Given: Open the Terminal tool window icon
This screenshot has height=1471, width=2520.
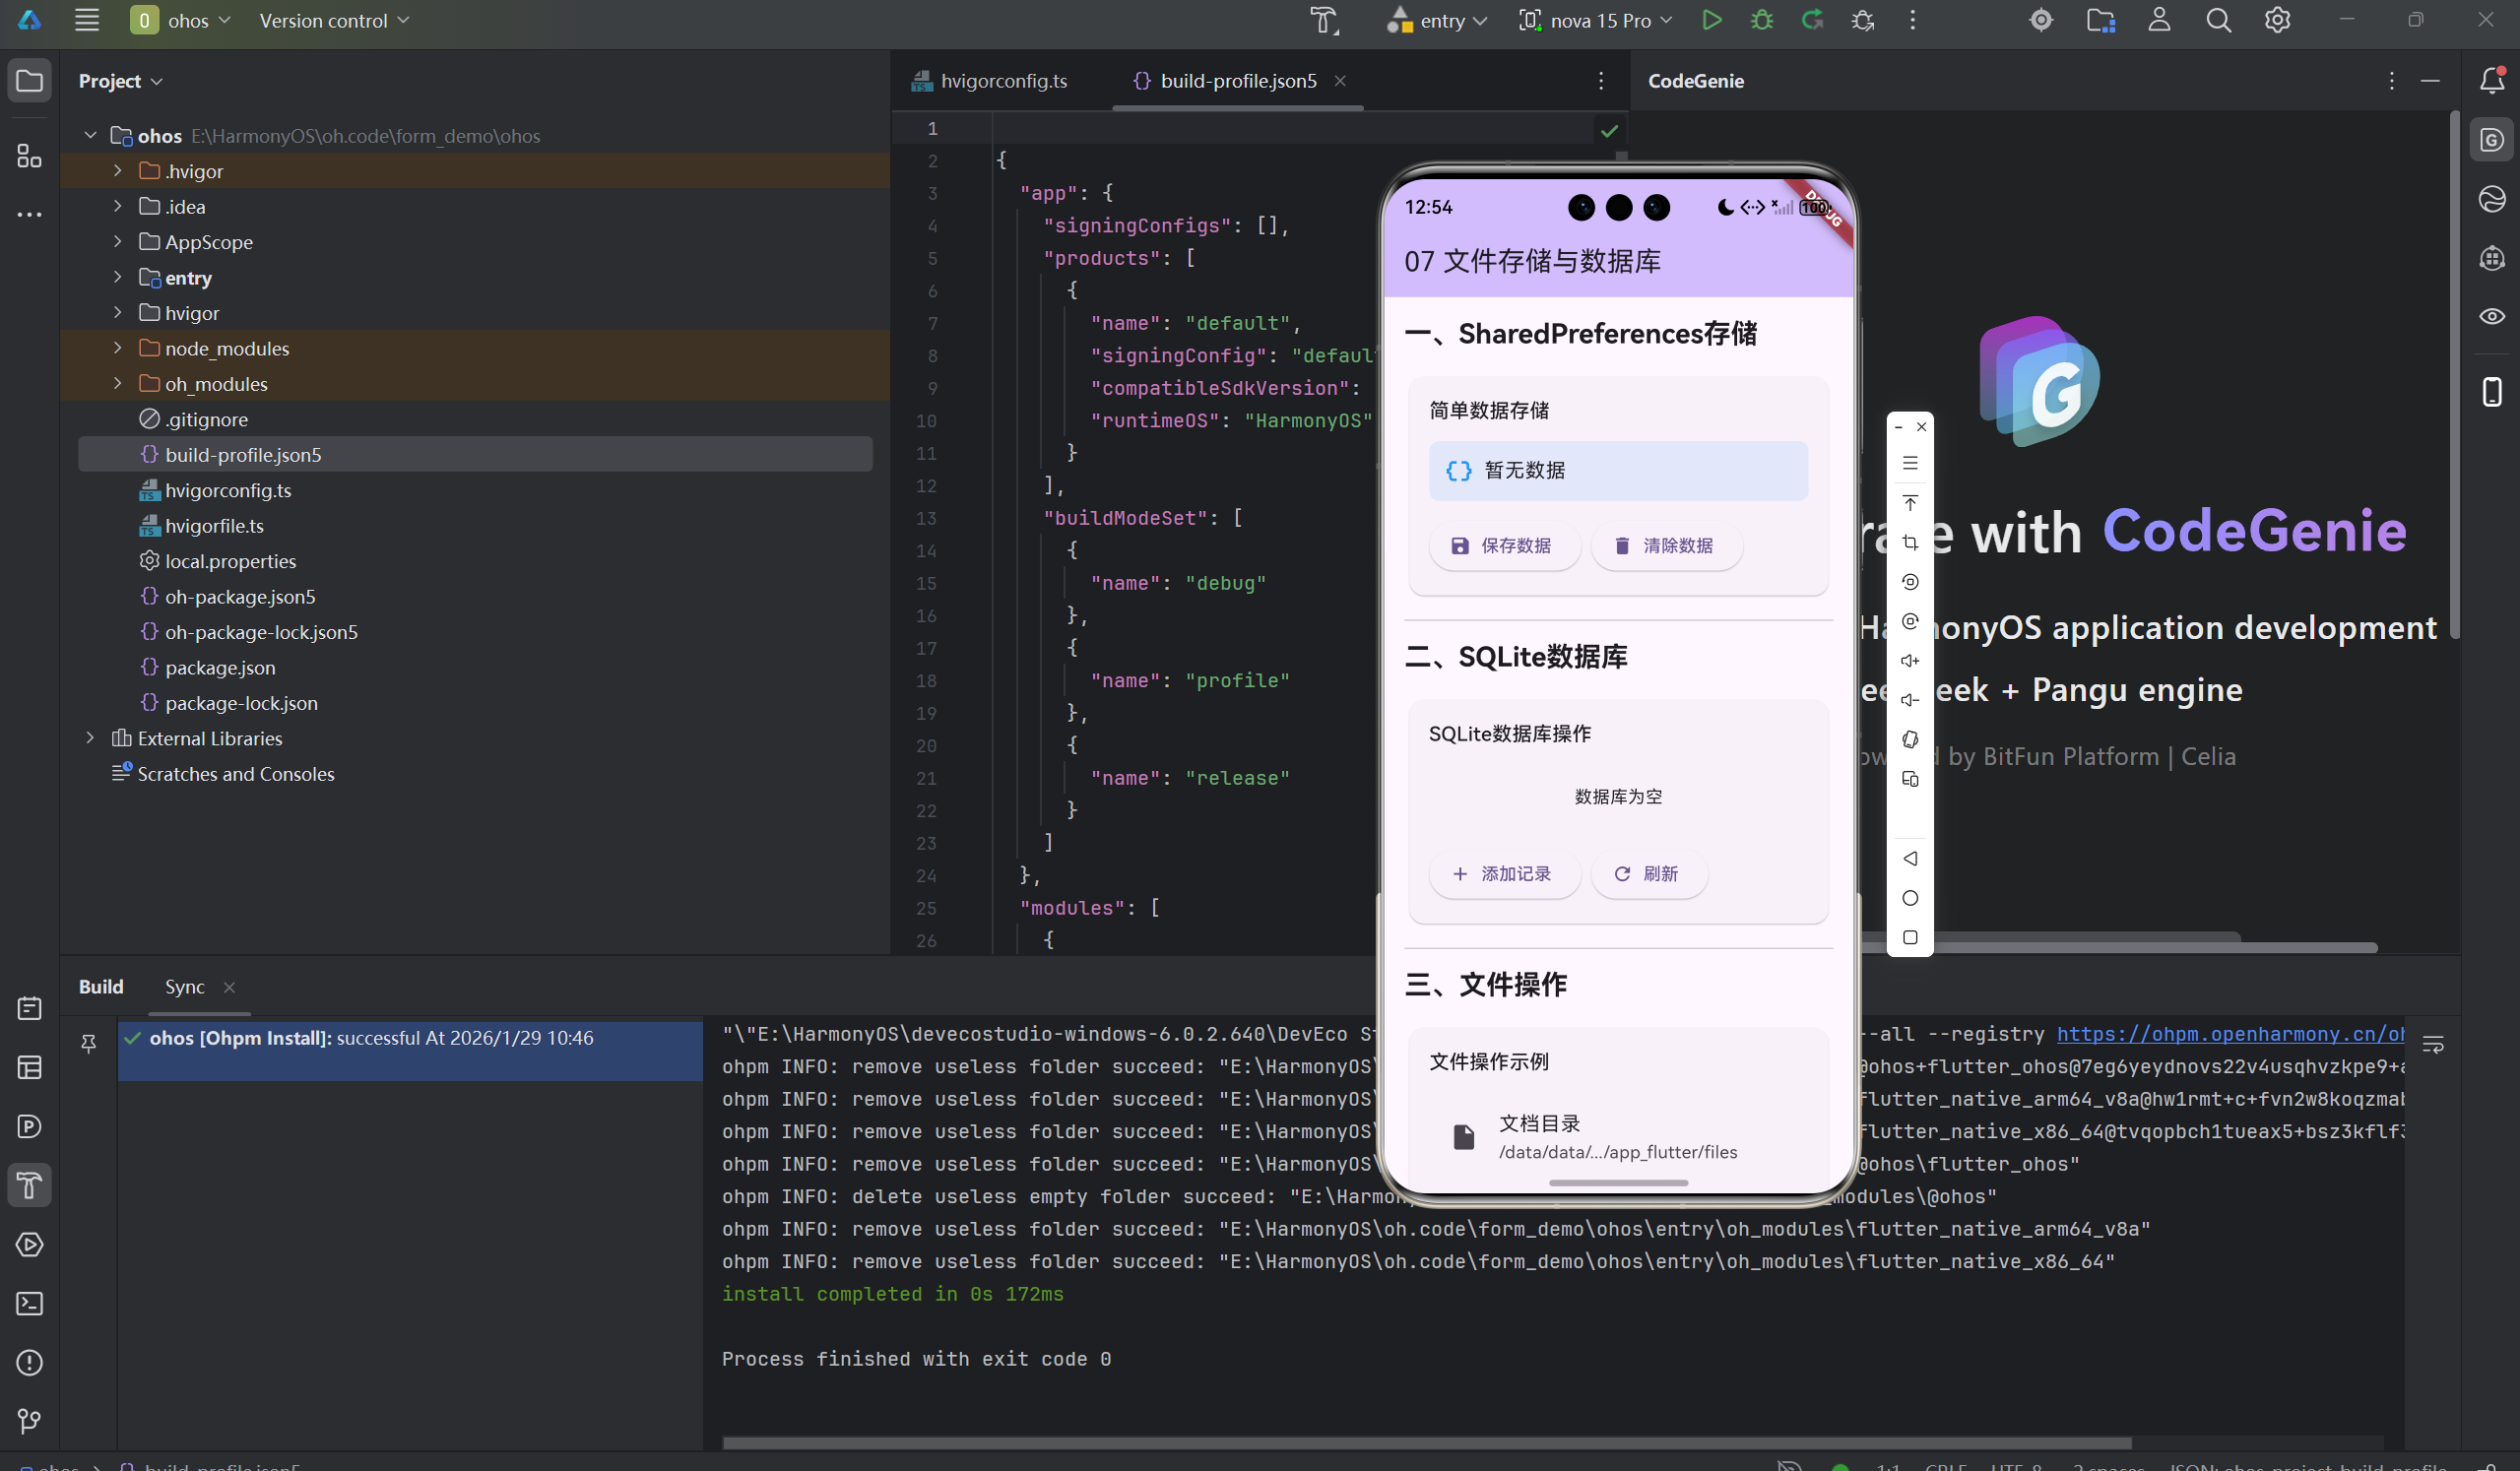Looking at the screenshot, I should [x=29, y=1303].
